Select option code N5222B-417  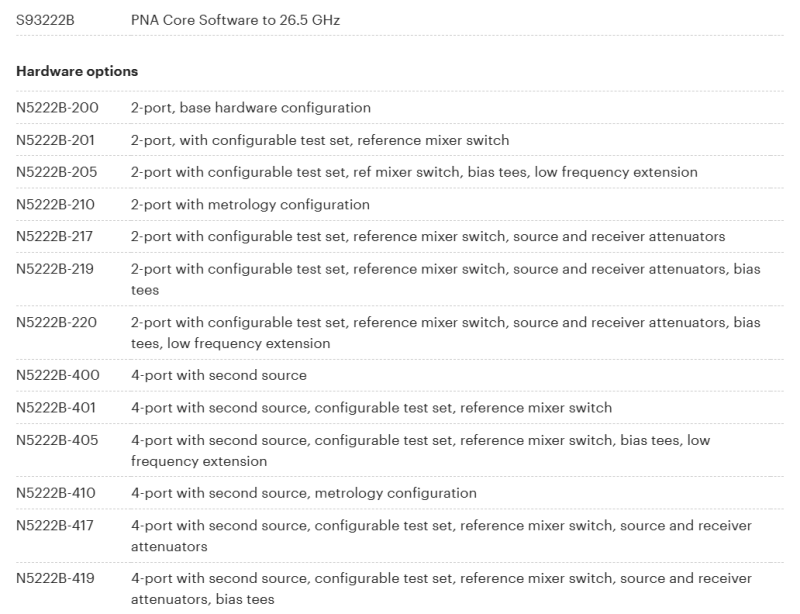coord(56,525)
